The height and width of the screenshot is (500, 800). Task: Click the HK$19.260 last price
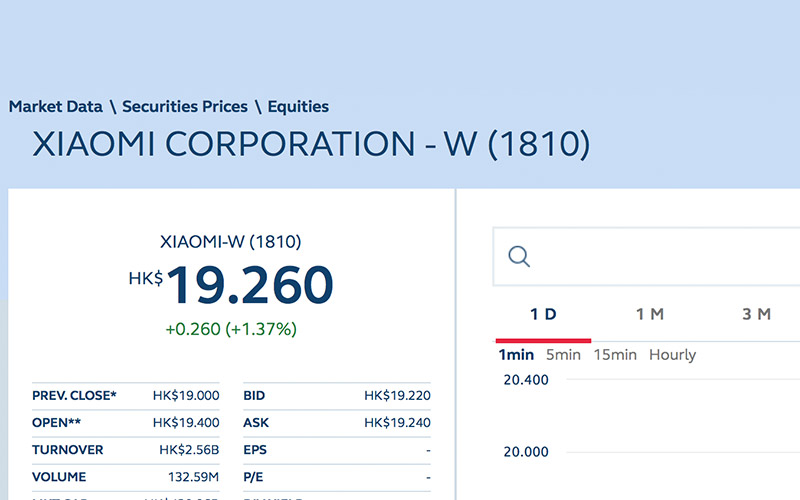231,285
